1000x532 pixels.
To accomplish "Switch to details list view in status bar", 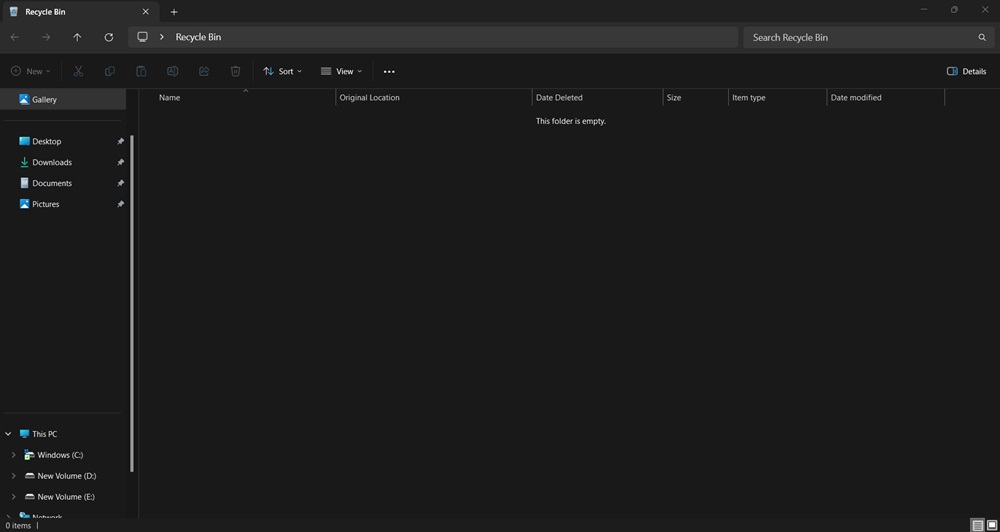I will (x=977, y=525).
